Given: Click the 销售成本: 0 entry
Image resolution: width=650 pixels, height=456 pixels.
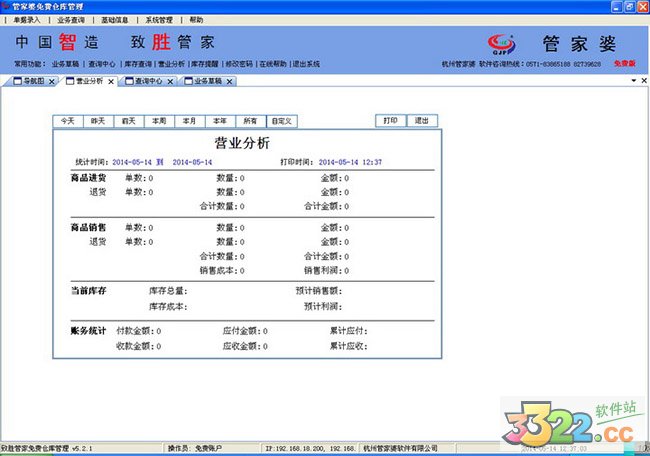Looking at the screenshot, I should point(222,271).
